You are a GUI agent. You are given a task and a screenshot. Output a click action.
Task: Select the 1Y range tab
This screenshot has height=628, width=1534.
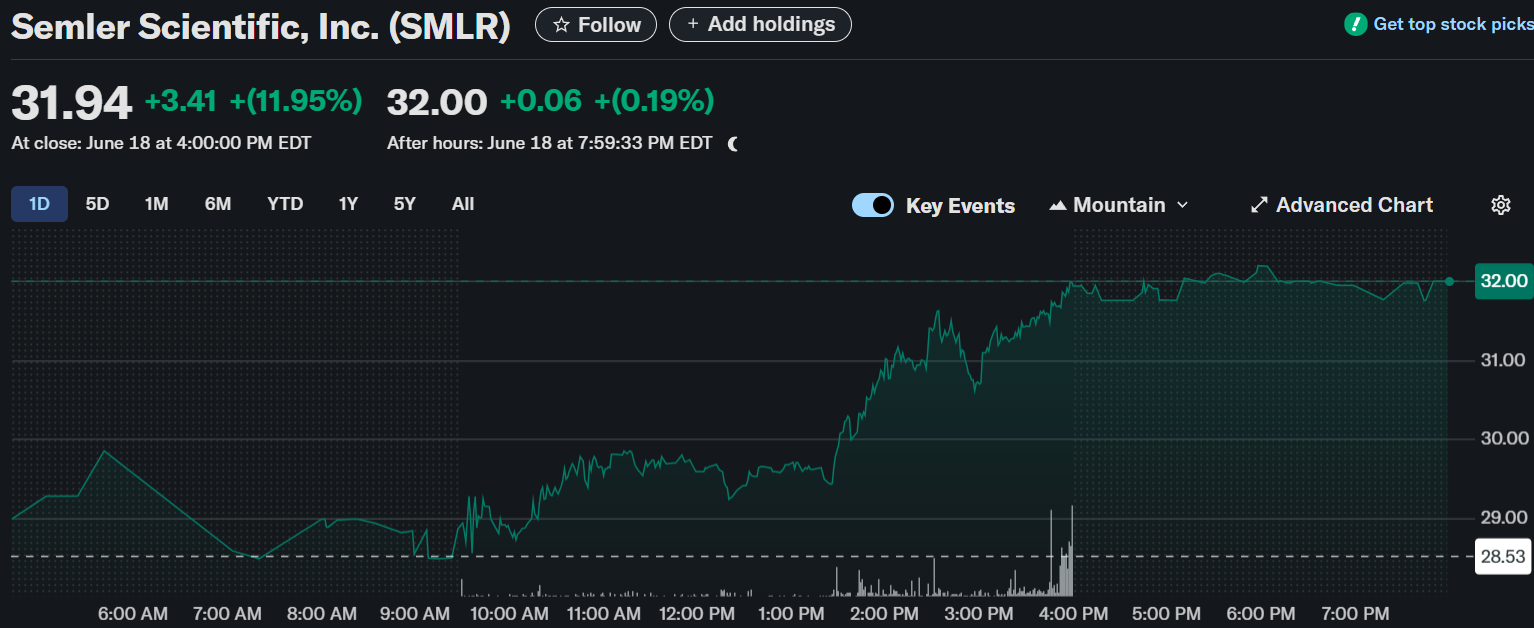pos(348,204)
